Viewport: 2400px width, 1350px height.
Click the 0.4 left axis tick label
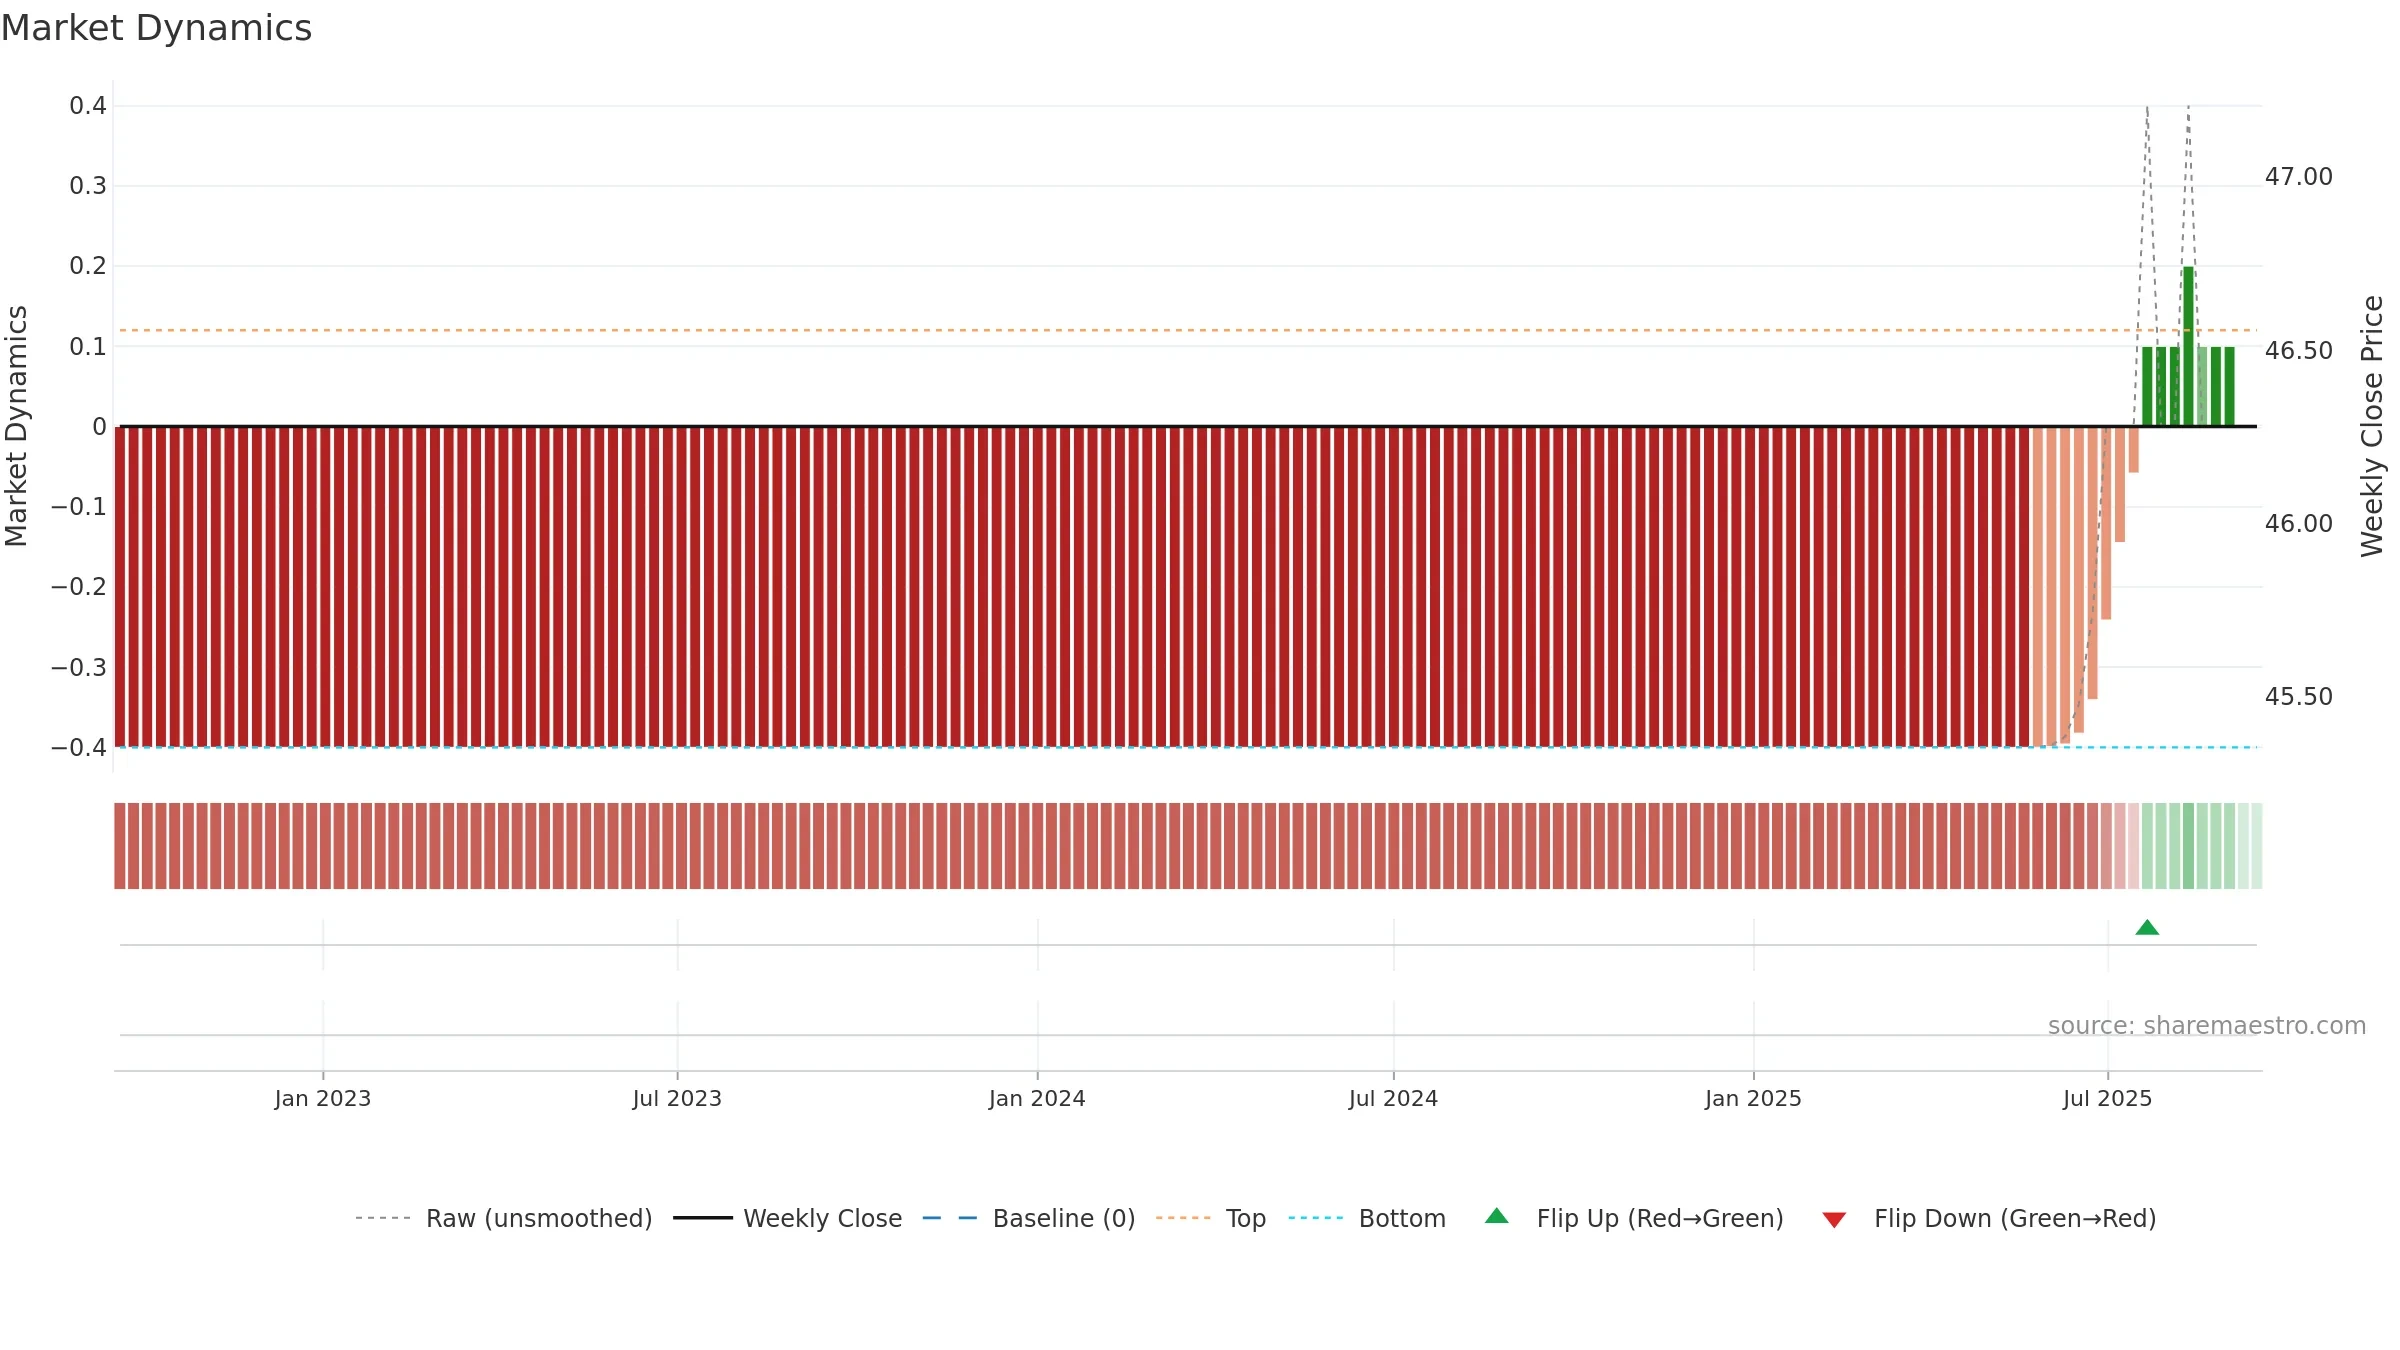click(x=88, y=106)
